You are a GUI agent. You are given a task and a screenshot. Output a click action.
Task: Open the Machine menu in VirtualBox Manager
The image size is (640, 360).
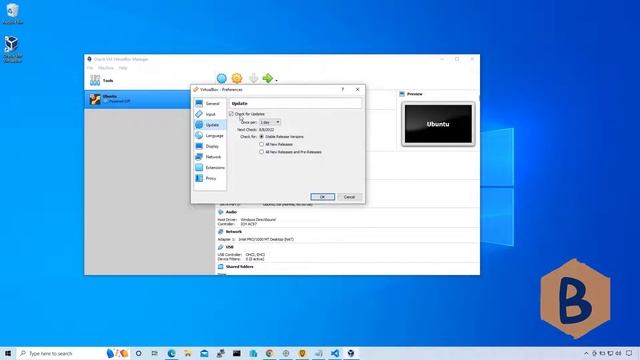pyautogui.click(x=106, y=68)
